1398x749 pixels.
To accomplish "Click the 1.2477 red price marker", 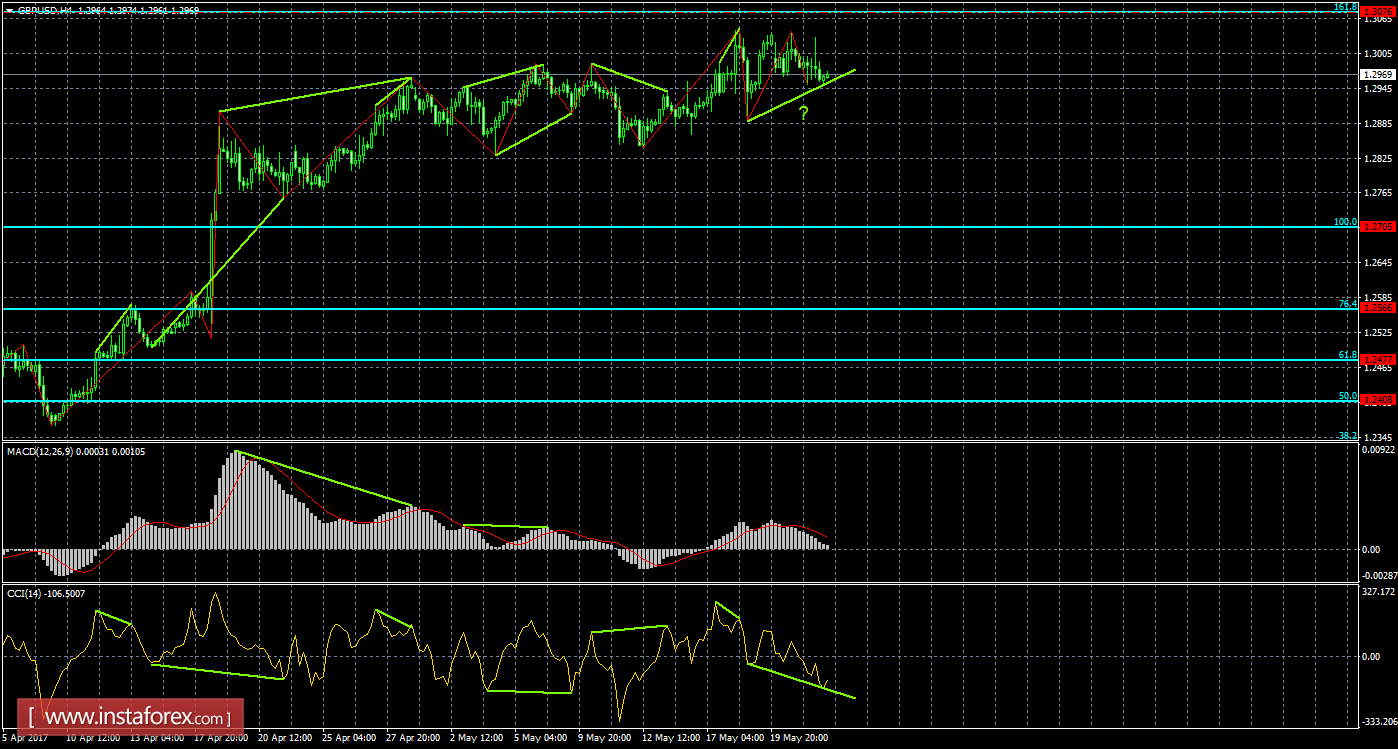I will pos(1378,360).
